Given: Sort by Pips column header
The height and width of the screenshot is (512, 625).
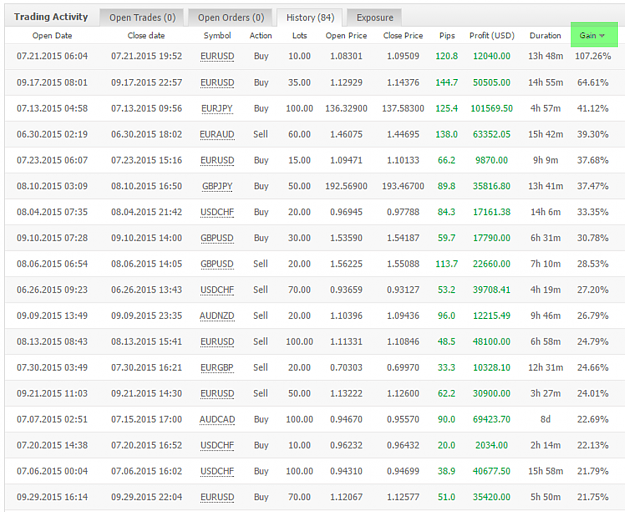Looking at the screenshot, I should click(x=447, y=35).
